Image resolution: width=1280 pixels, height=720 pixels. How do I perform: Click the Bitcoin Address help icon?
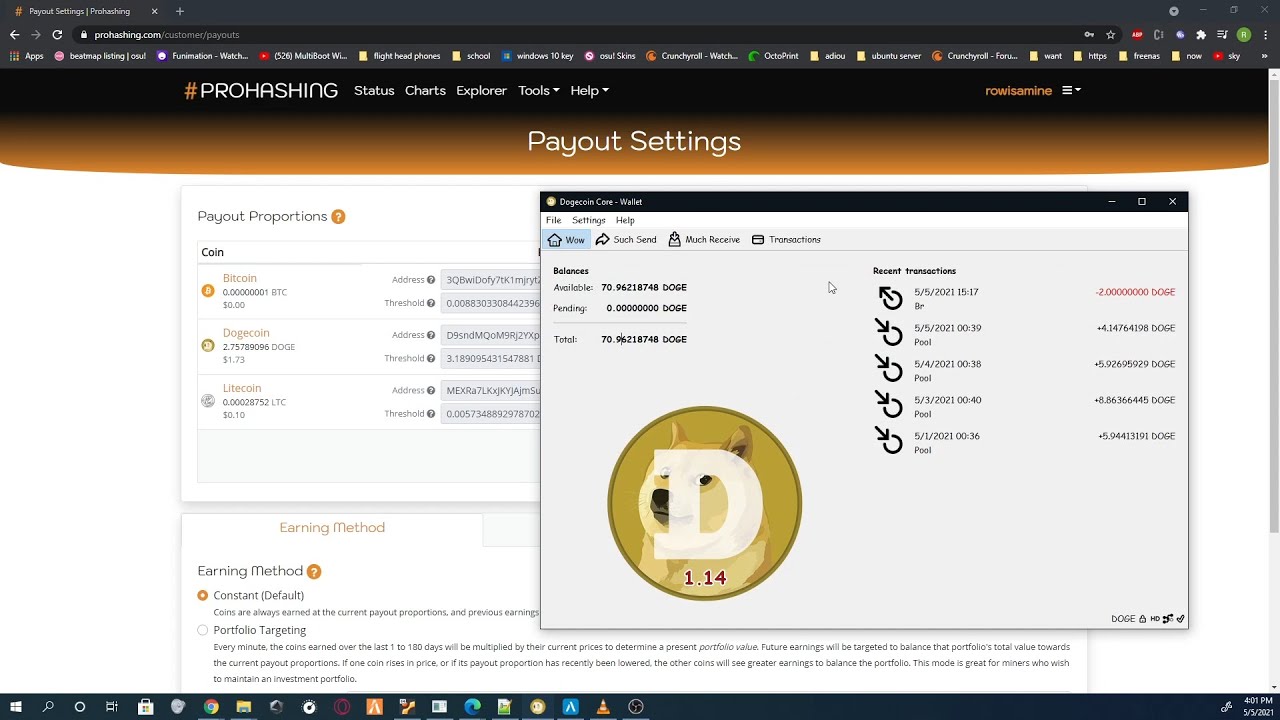tap(431, 280)
